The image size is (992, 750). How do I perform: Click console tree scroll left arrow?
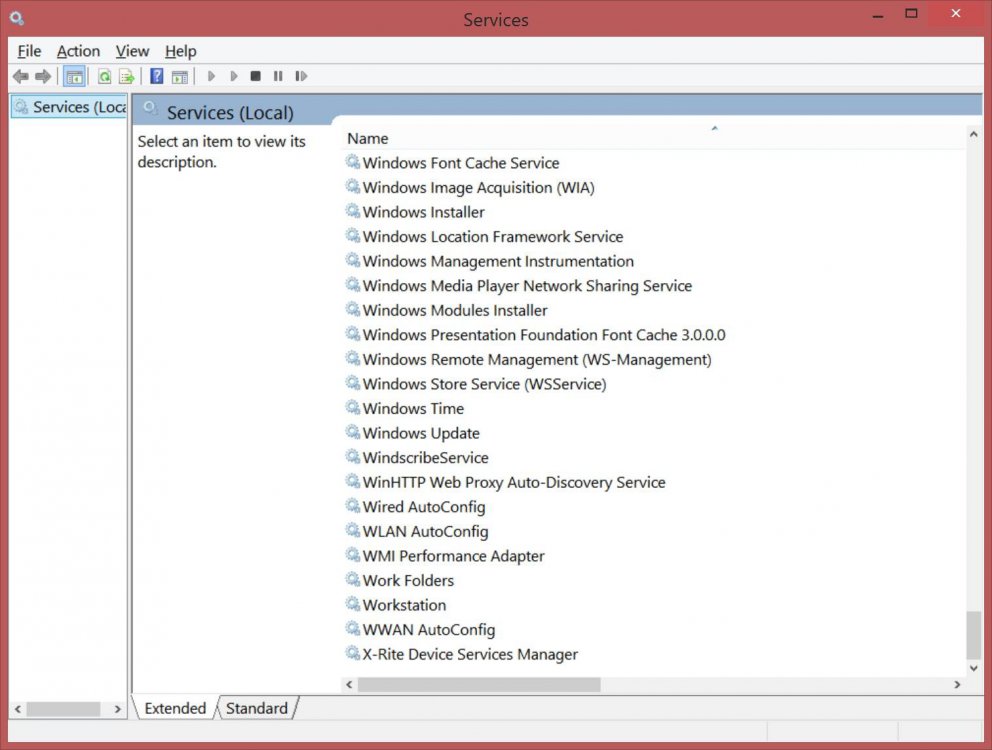point(18,709)
